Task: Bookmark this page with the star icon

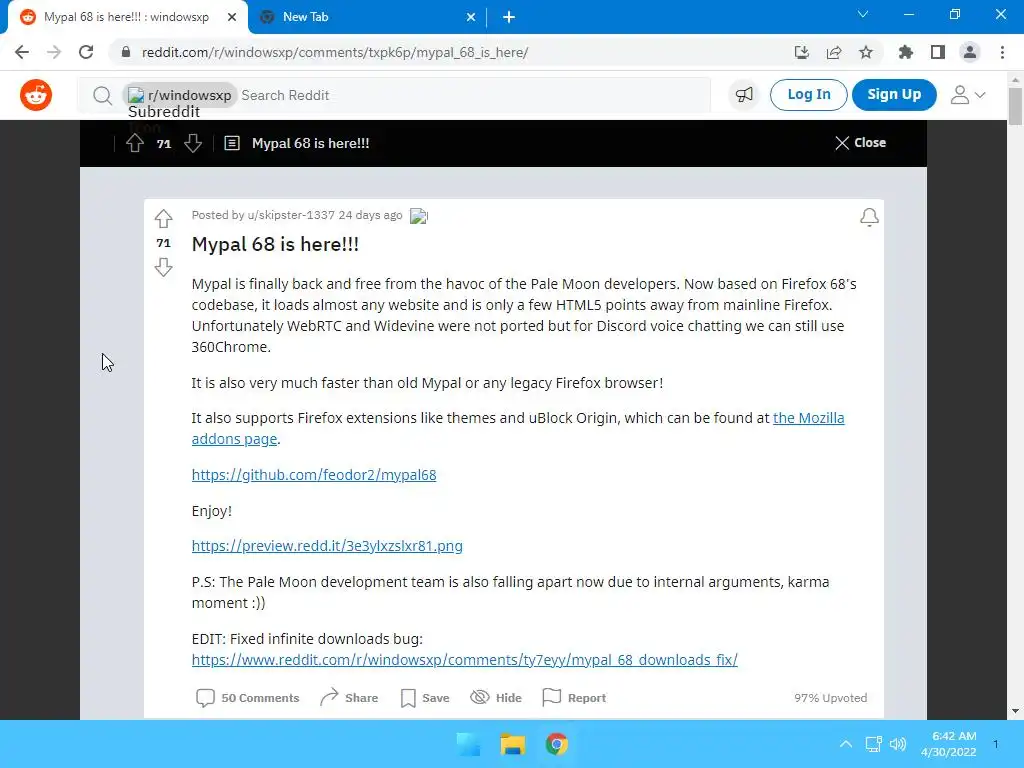Action: pos(866,52)
